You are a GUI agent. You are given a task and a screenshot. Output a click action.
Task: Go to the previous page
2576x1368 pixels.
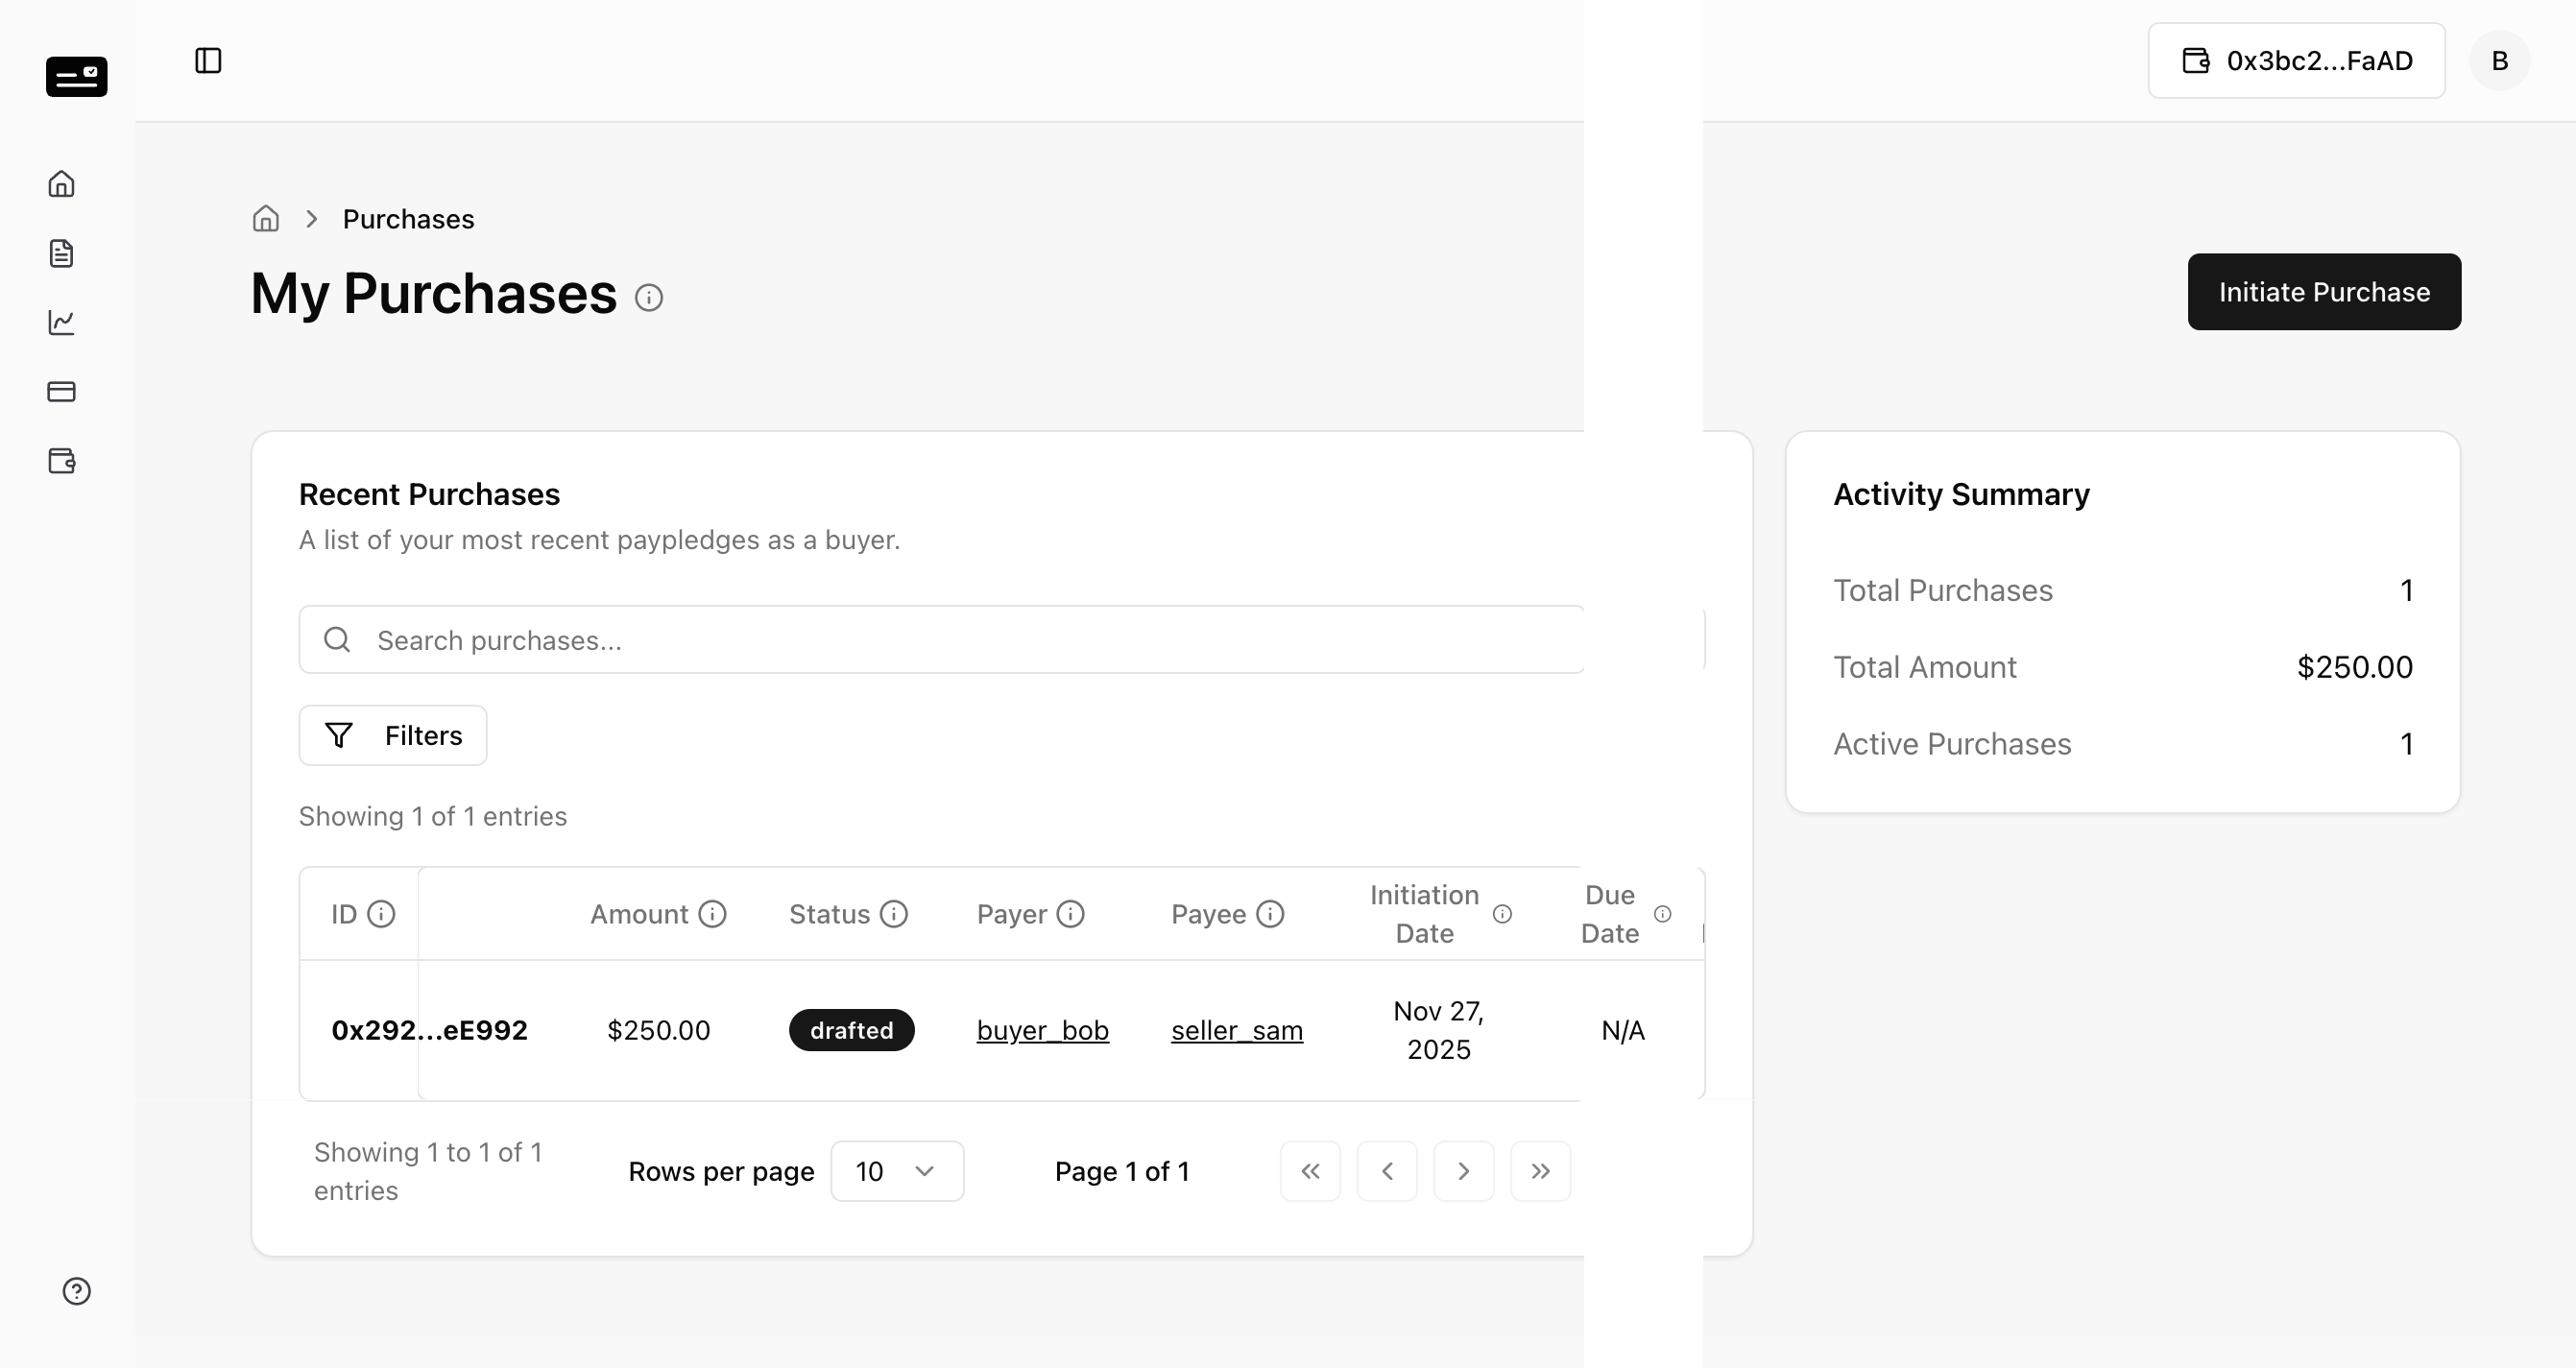pos(1387,1171)
